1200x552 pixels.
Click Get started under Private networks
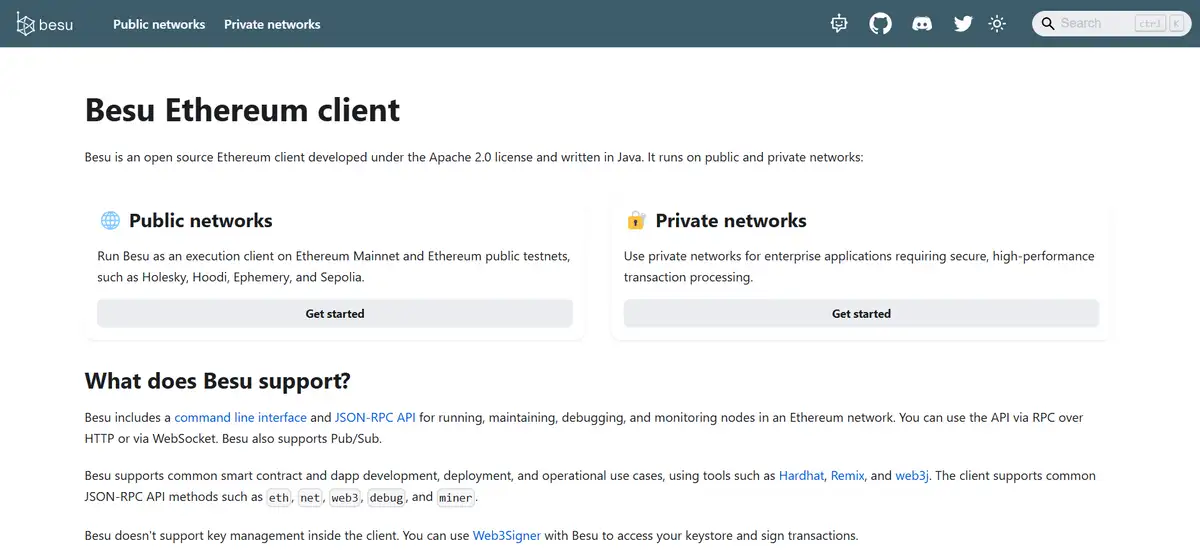(x=861, y=314)
